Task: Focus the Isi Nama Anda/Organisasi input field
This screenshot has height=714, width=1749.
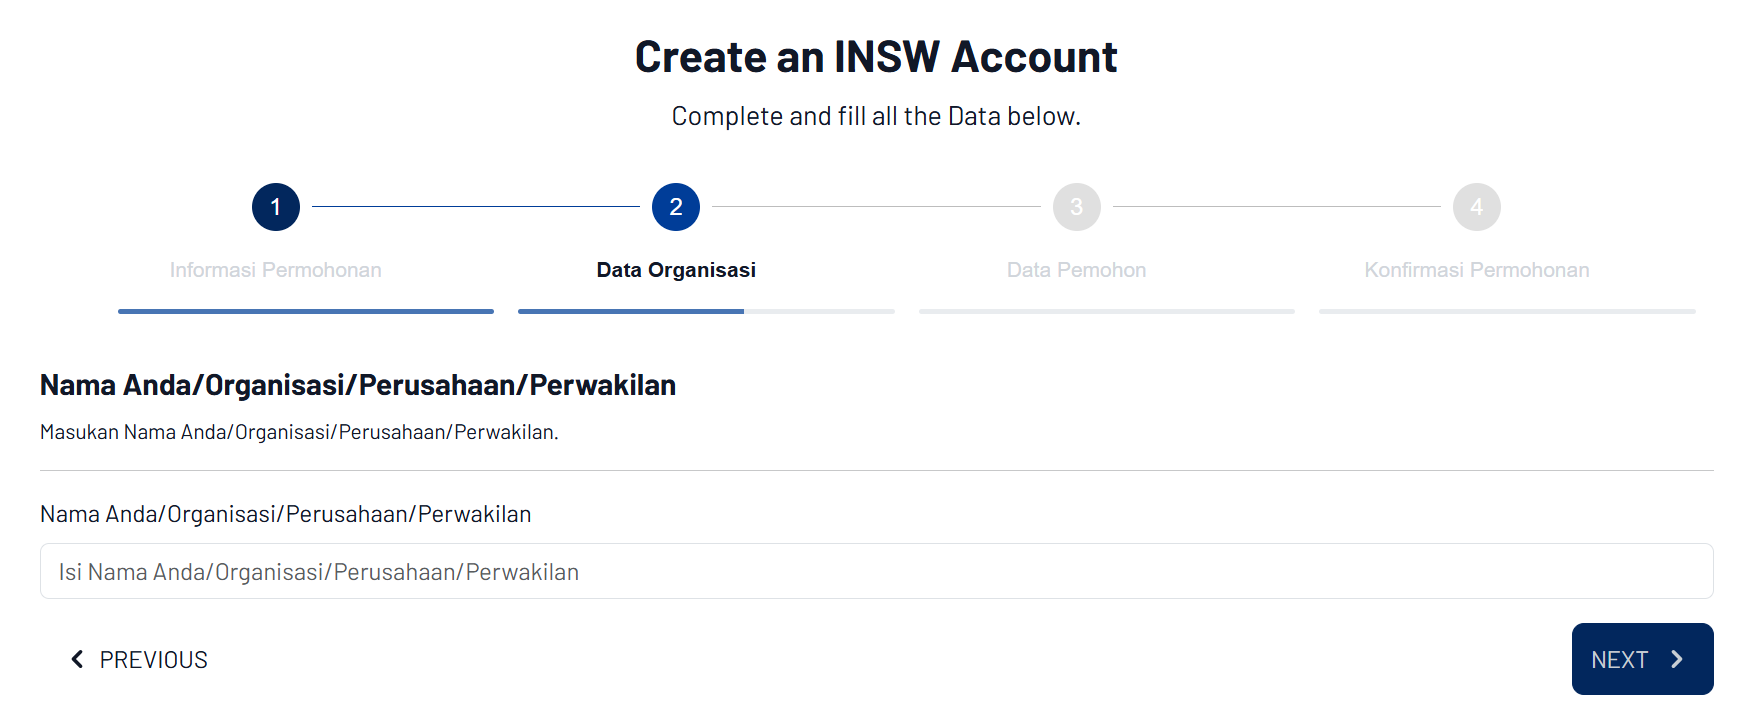Action: 876,571
